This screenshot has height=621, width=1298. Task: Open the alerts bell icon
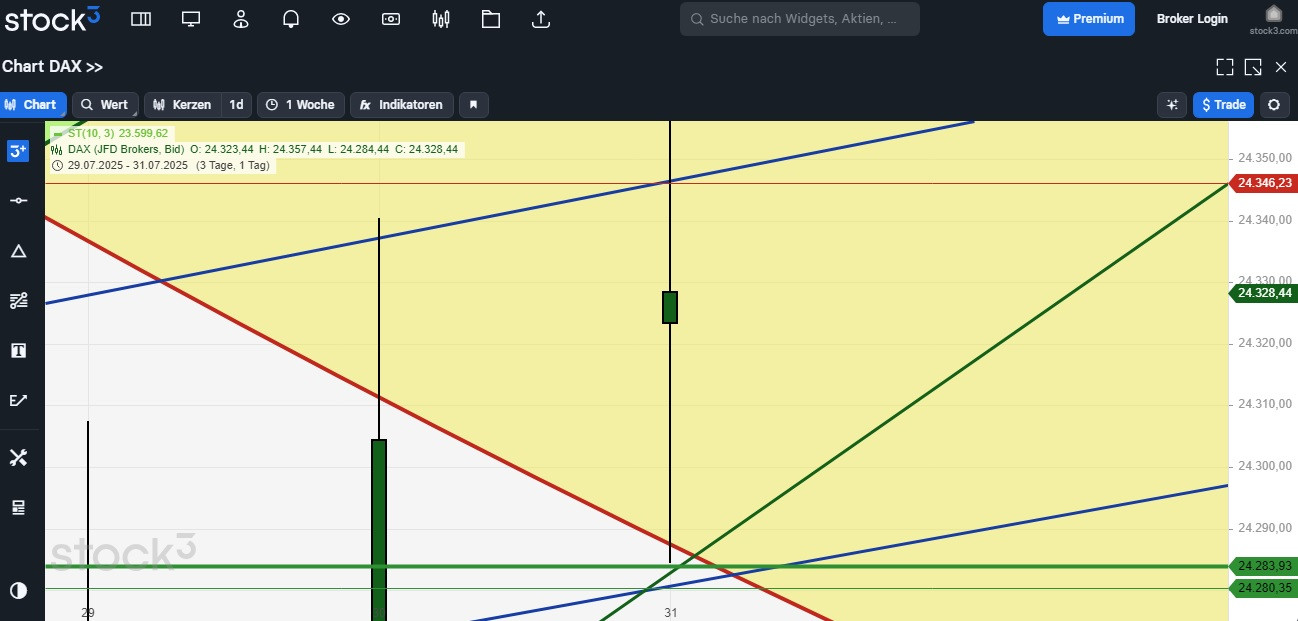(x=291, y=19)
